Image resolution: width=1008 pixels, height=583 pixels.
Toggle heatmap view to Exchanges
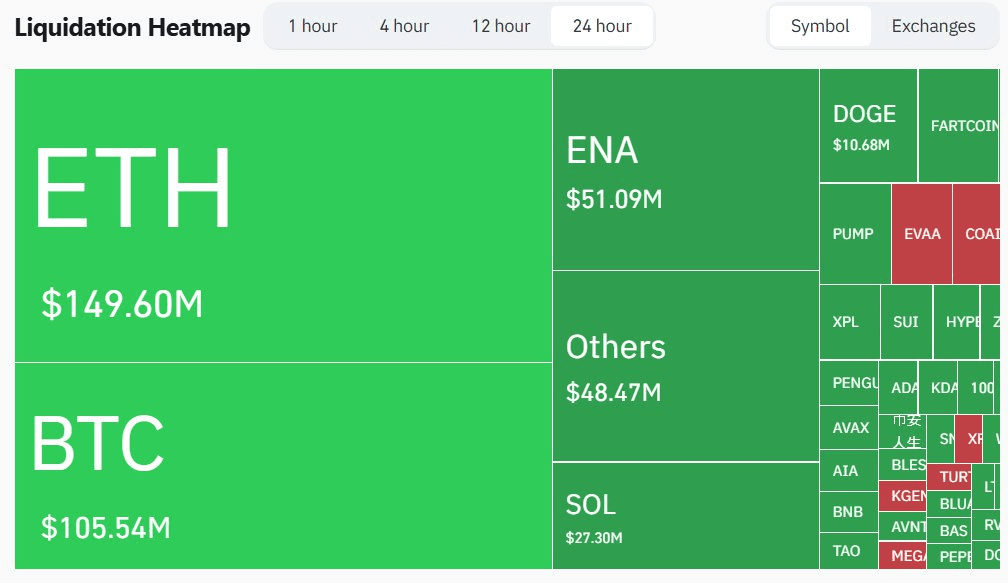[933, 26]
